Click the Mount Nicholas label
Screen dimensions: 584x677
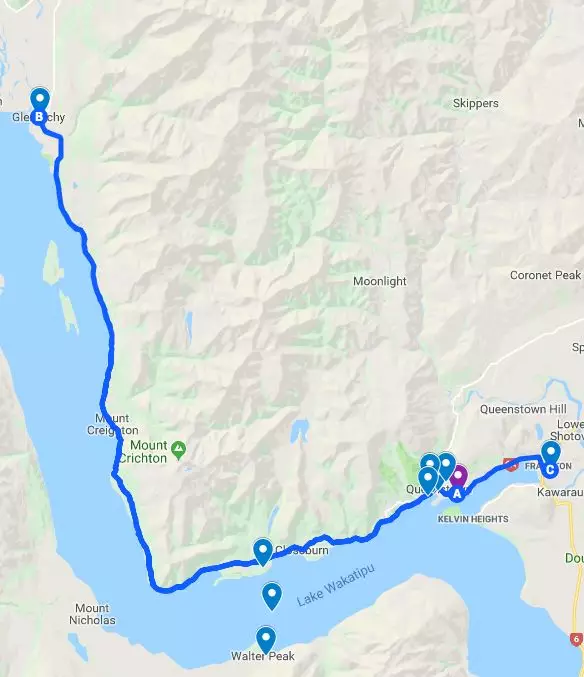tap(92, 614)
